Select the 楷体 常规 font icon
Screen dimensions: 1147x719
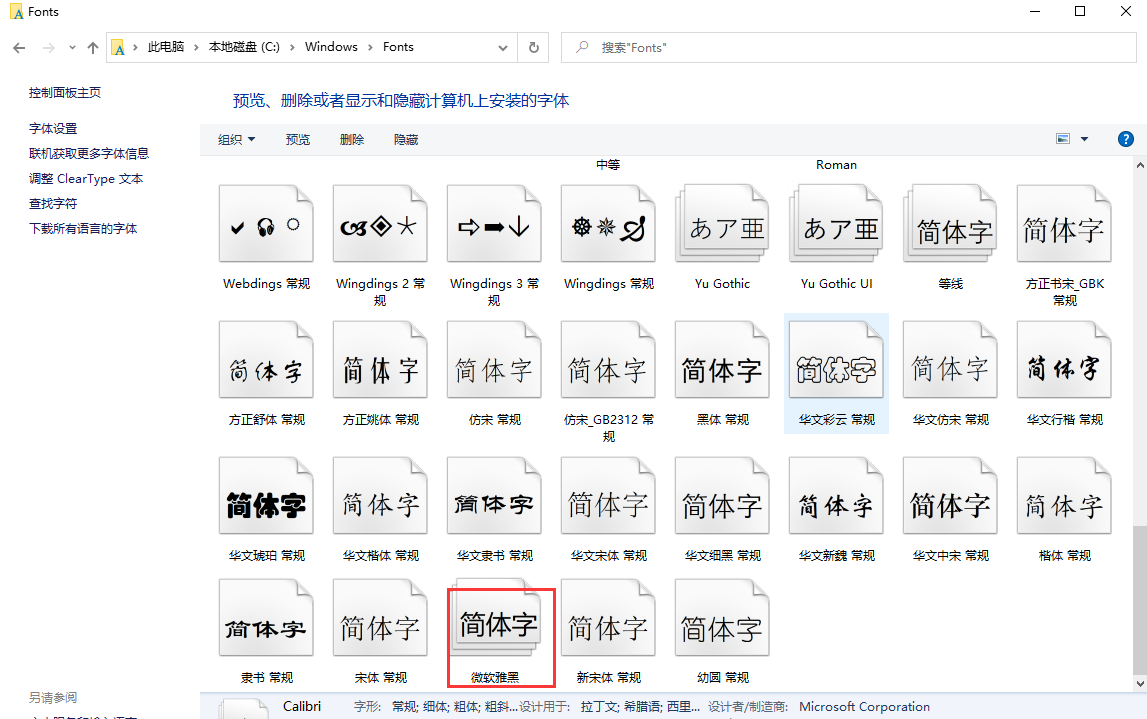pyautogui.click(x=1064, y=496)
